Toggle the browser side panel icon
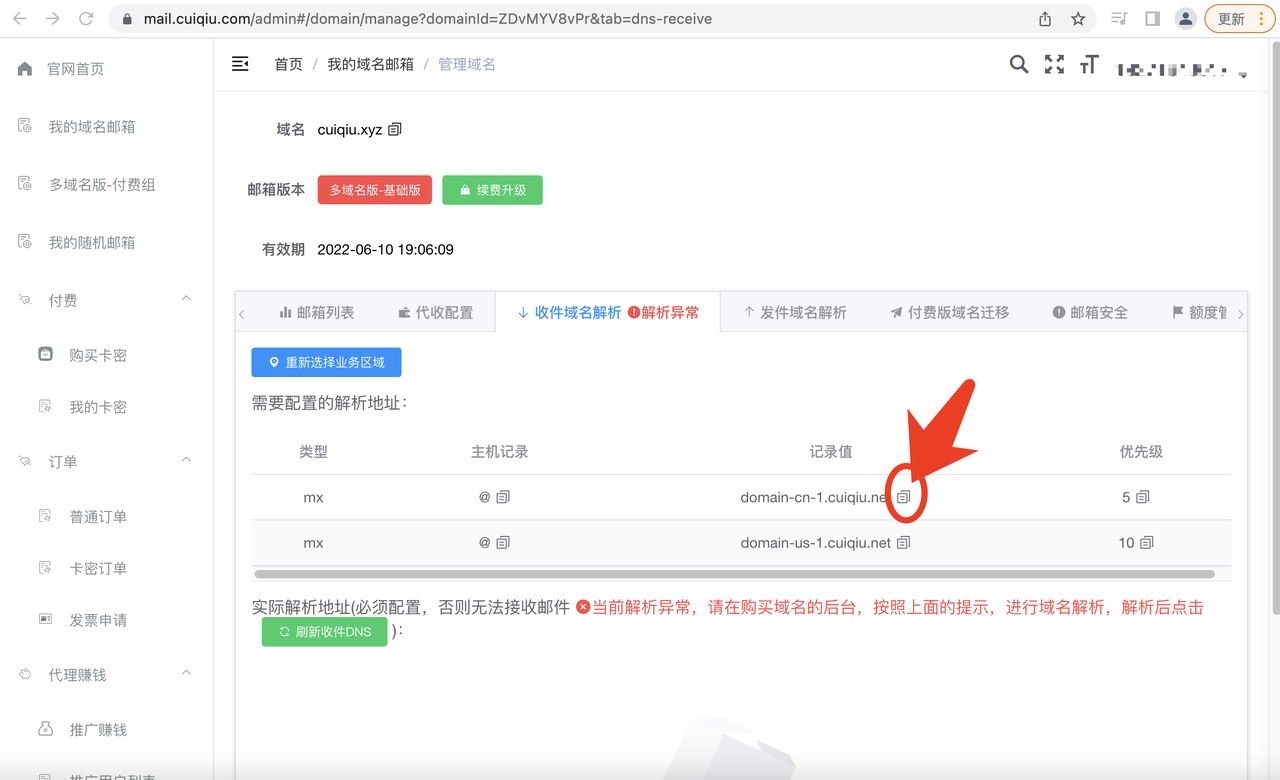1280x780 pixels. tap(1153, 19)
